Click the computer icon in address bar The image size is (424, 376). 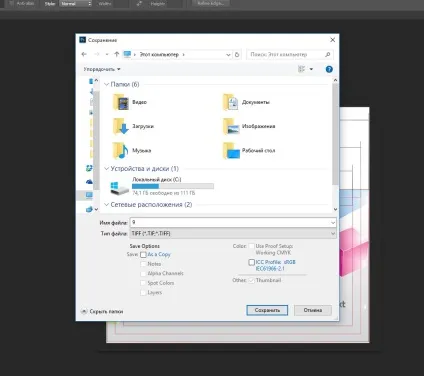click(127, 54)
